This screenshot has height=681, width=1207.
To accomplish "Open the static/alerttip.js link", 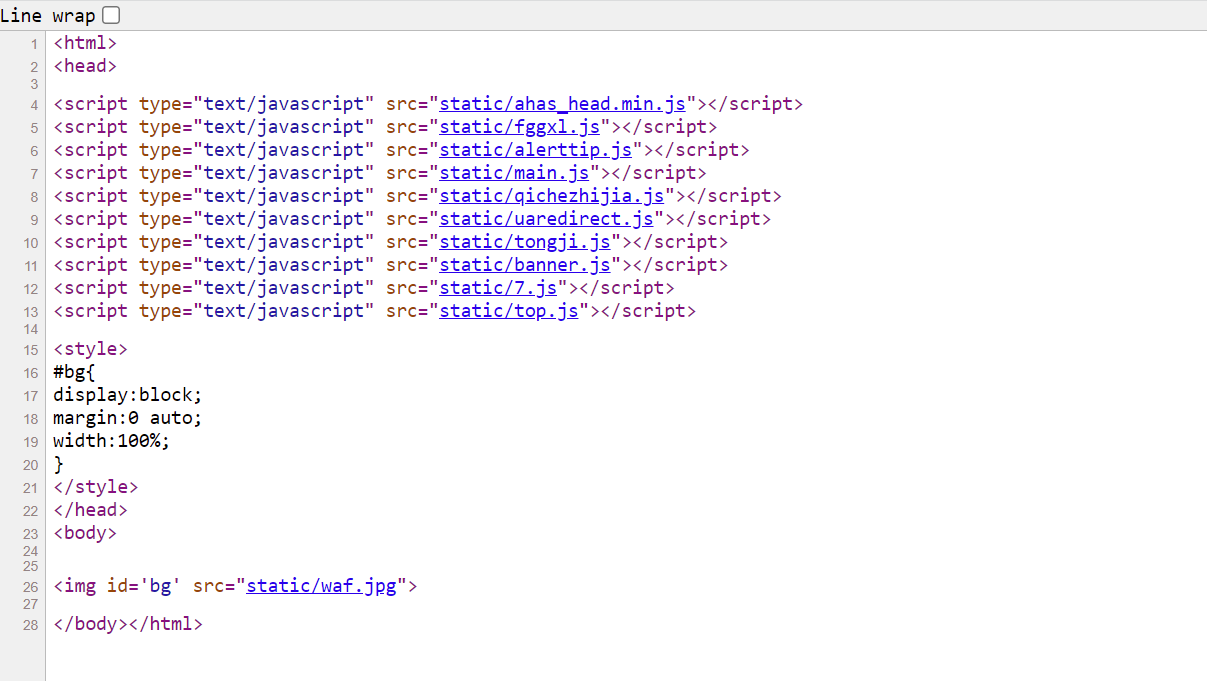I will pyautogui.click(x=536, y=150).
